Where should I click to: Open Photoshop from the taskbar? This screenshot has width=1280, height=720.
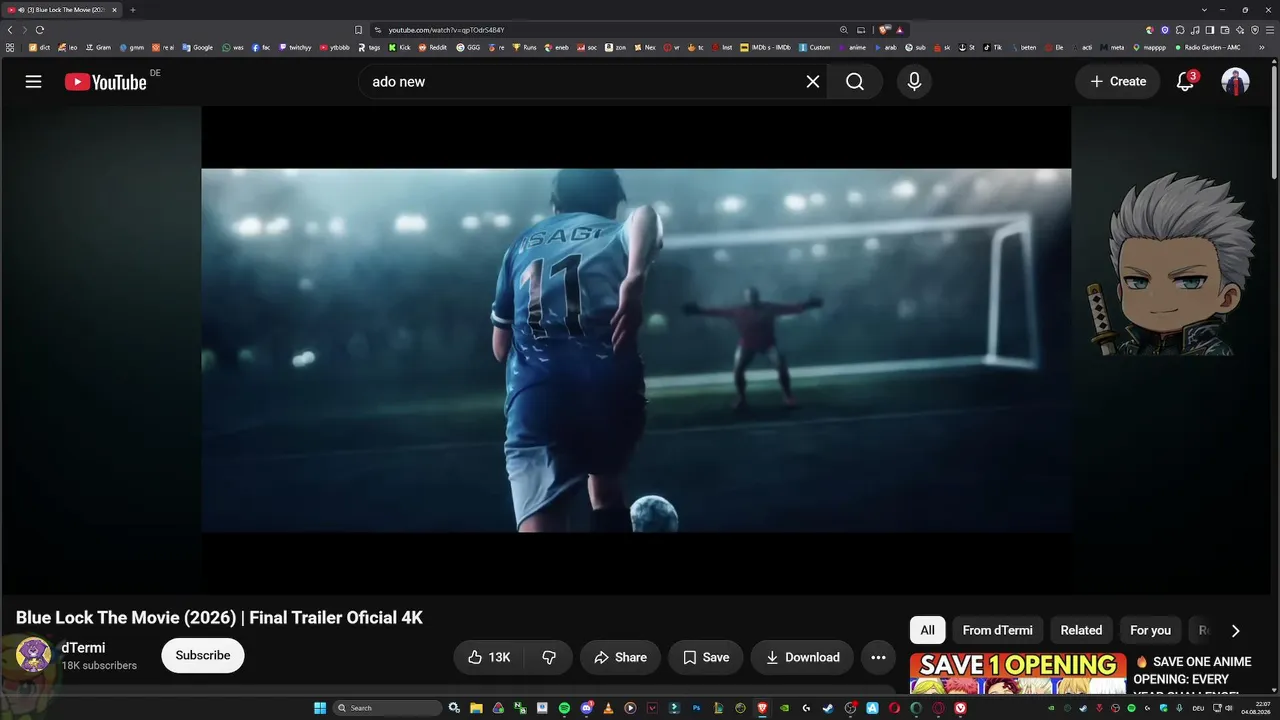point(696,708)
